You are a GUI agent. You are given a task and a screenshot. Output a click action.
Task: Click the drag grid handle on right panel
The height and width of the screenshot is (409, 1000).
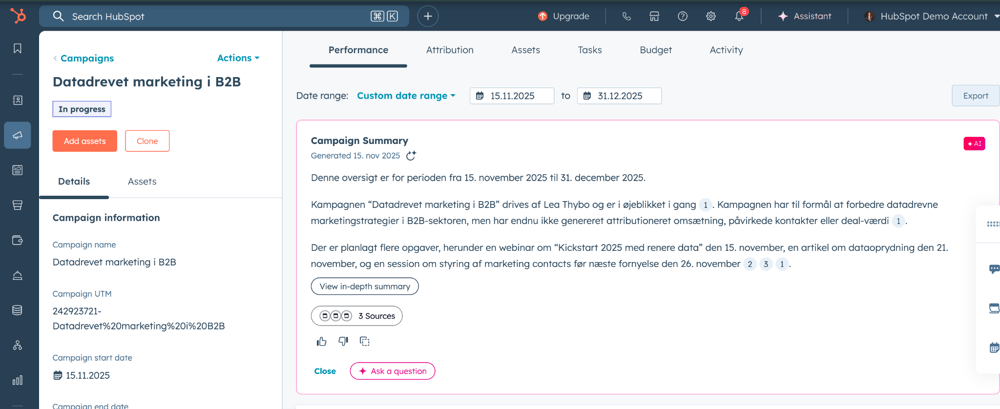[994, 224]
